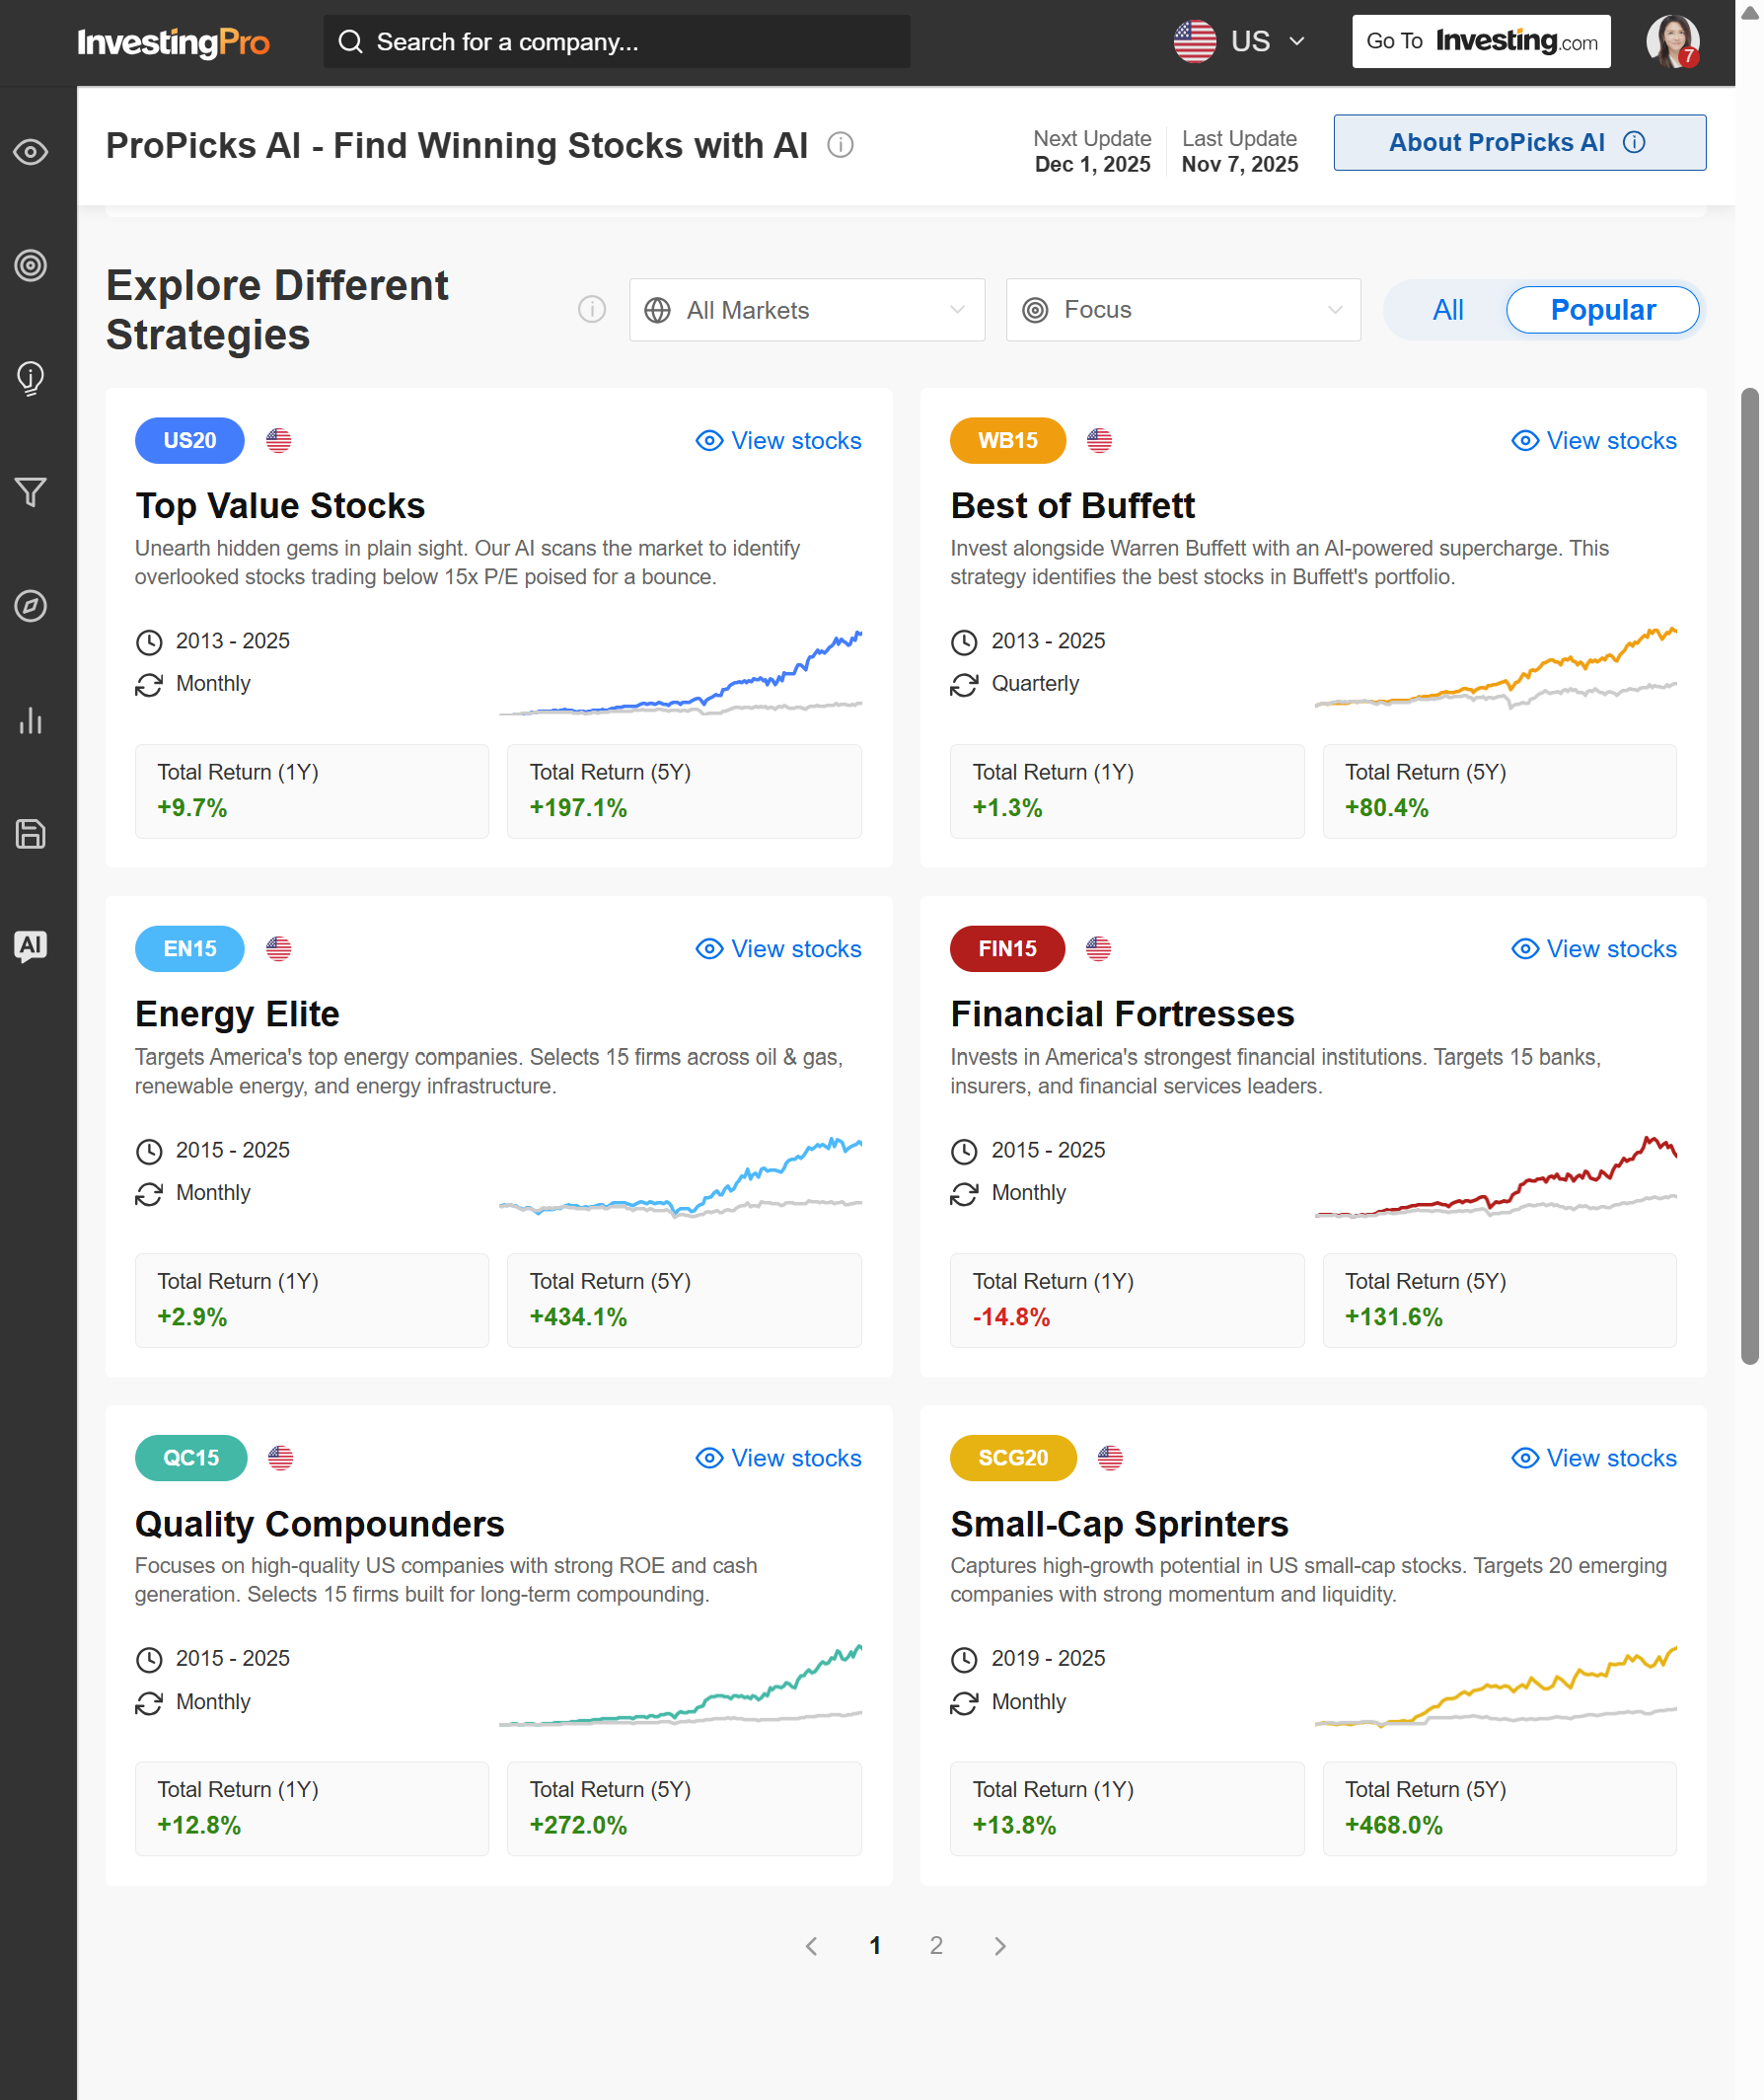View stocks for Best of Buffett
The height and width of the screenshot is (2100, 1764).
tap(1595, 441)
